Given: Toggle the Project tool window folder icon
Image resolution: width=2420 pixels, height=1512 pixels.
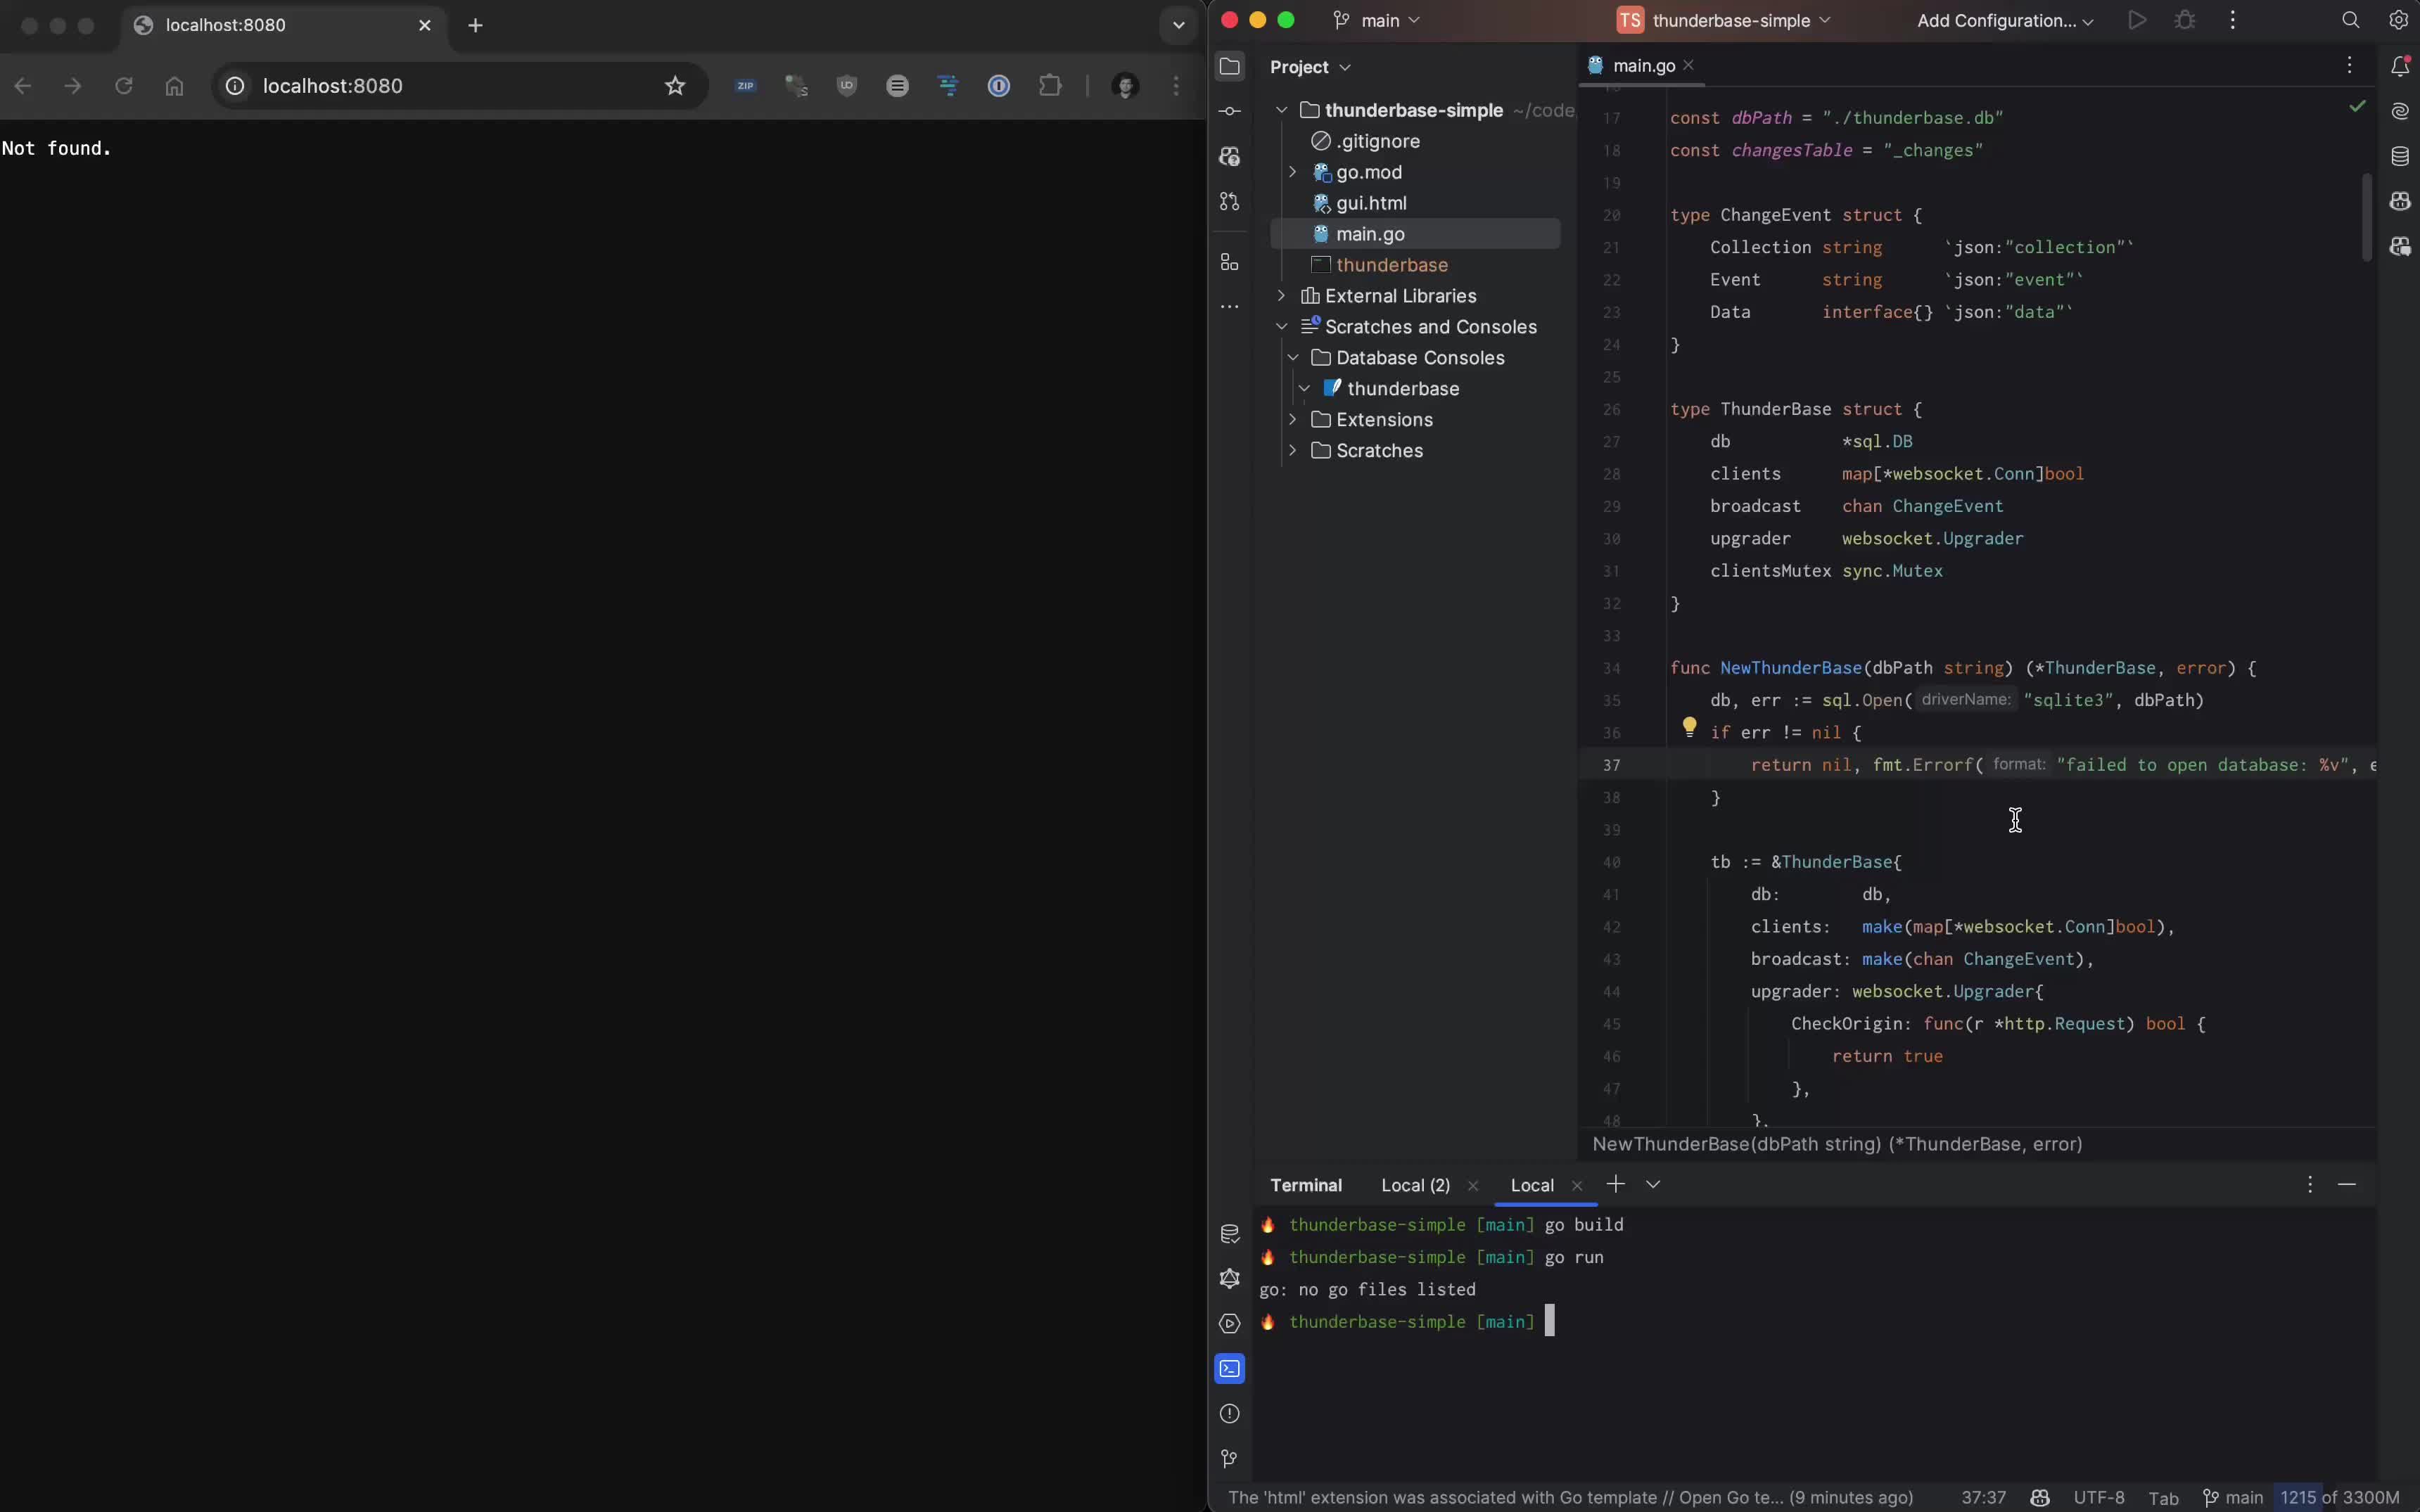Looking at the screenshot, I should [x=1230, y=66].
